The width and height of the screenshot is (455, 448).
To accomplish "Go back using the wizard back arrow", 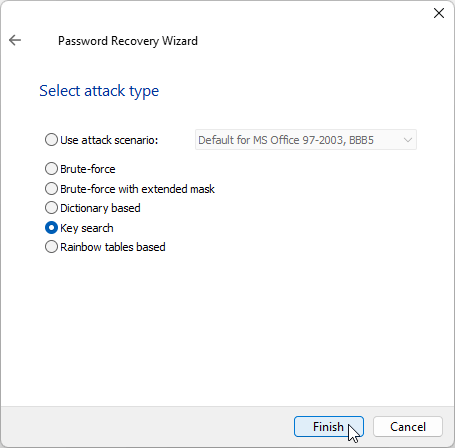I will coord(15,40).
